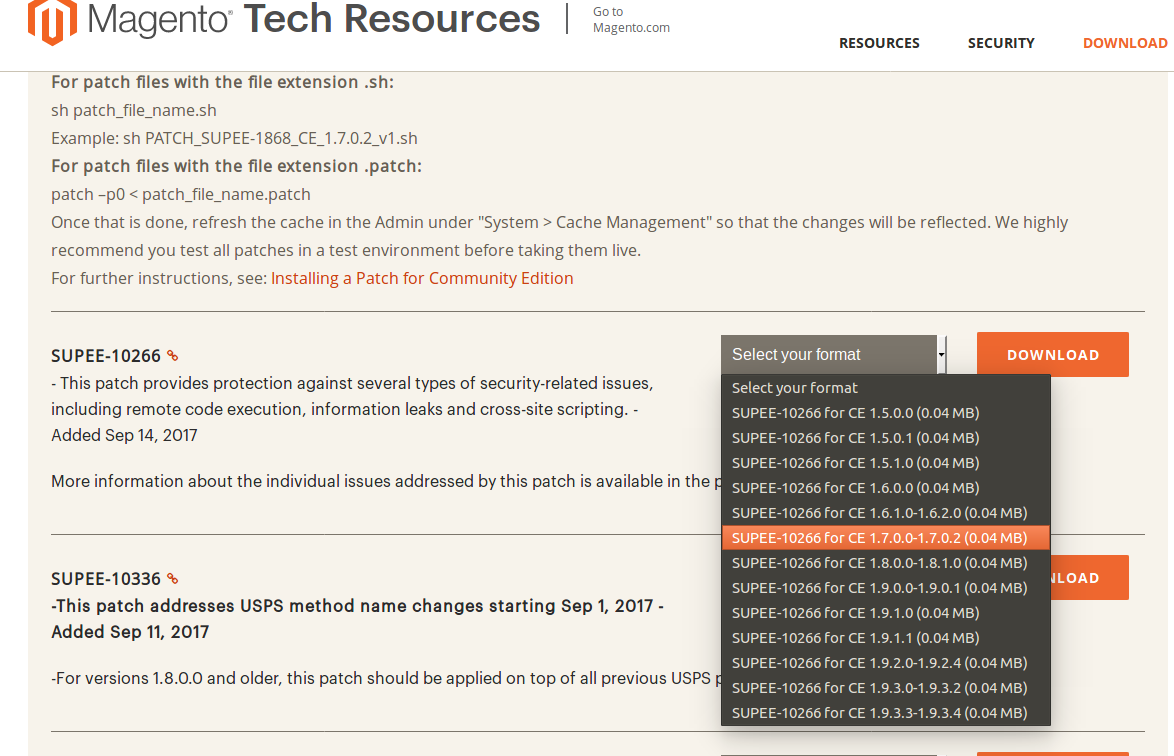This screenshot has width=1174, height=756.
Task: Open the Select your format dropdown
Action: click(x=830, y=354)
